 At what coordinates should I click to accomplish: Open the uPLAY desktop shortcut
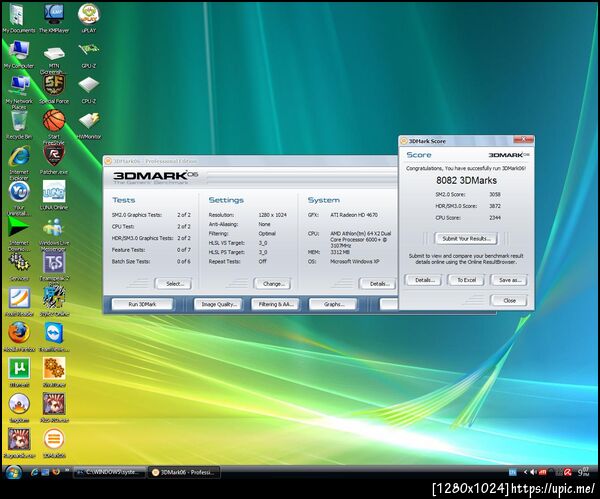point(88,18)
